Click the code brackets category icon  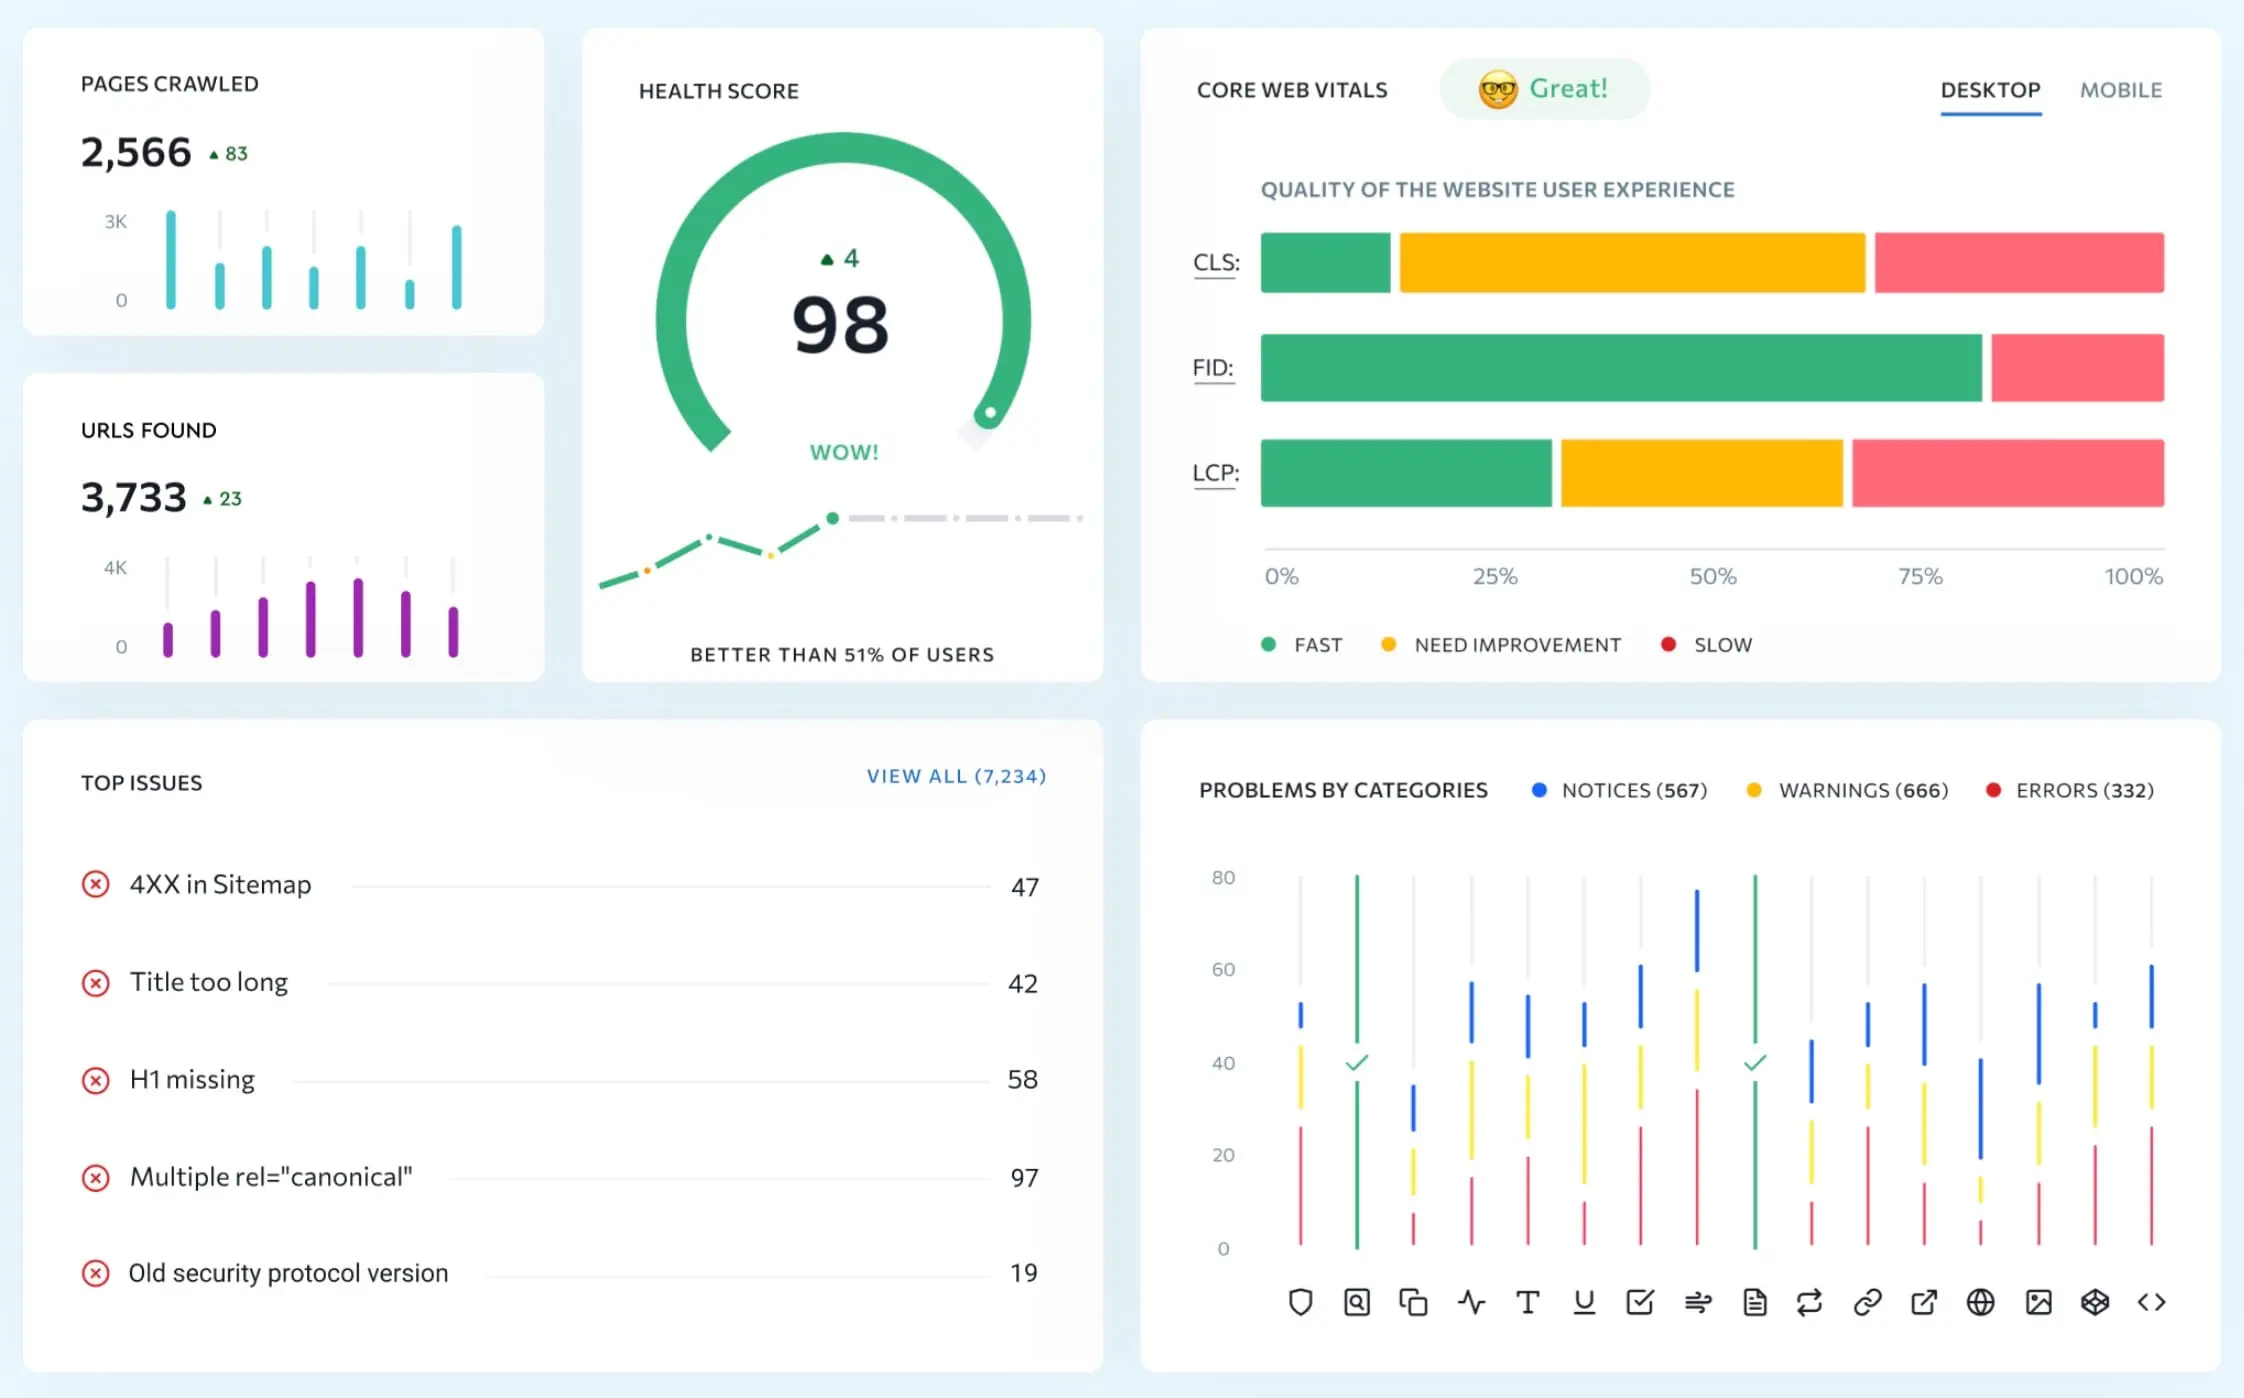(2151, 1302)
